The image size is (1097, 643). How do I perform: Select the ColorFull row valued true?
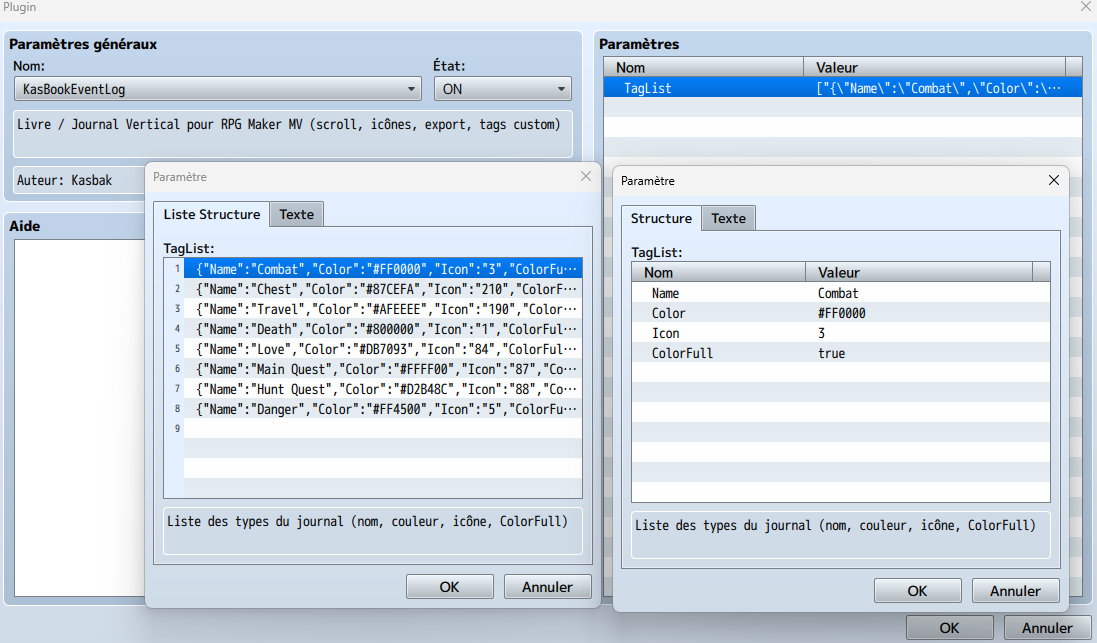(x=840, y=353)
